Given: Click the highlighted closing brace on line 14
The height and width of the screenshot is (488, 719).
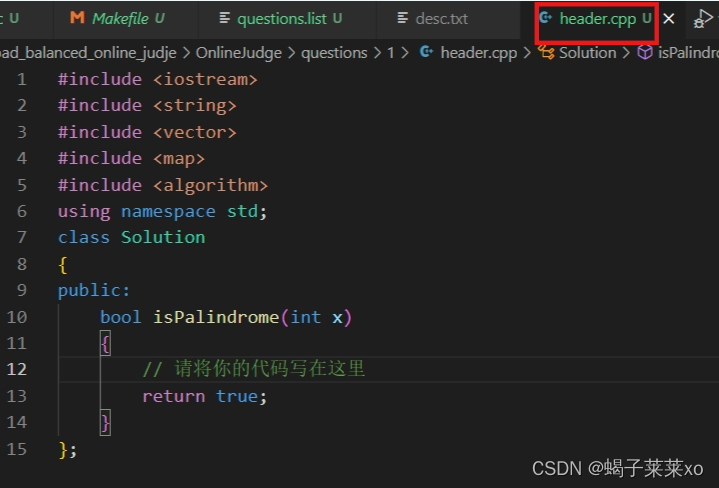Looking at the screenshot, I should tap(105, 422).
